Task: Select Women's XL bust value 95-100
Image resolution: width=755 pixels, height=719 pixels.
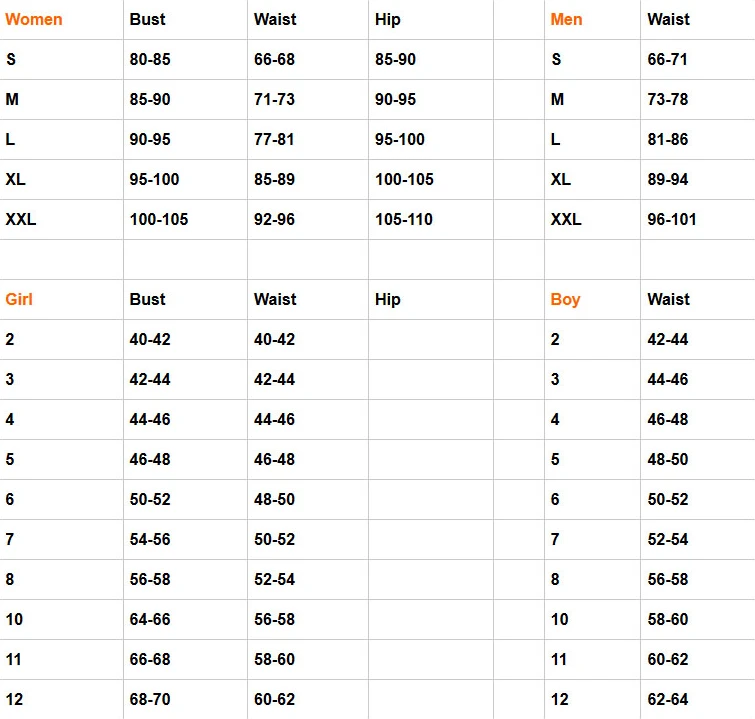Action: tap(154, 179)
